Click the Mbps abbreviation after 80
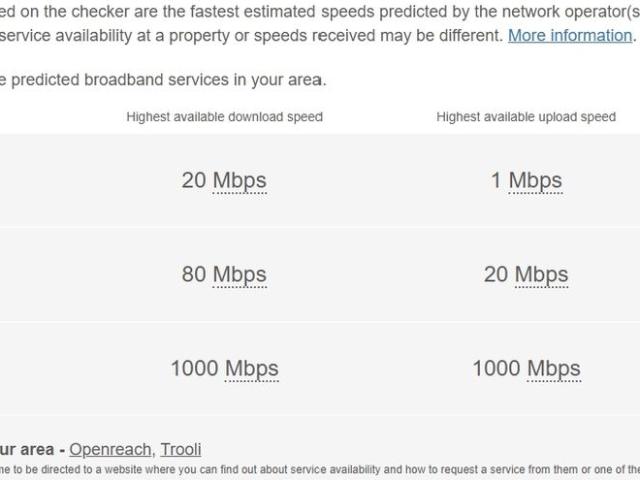Image resolution: width=640 pixels, height=480 pixels. [239, 274]
